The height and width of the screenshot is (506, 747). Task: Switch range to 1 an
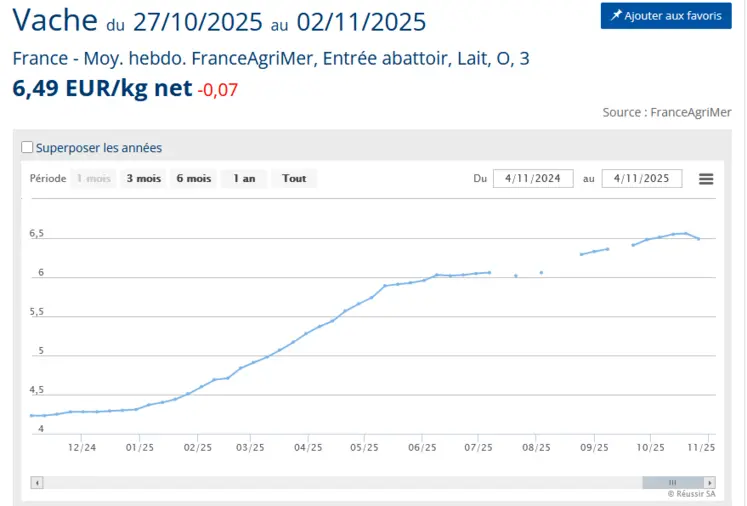pos(244,179)
